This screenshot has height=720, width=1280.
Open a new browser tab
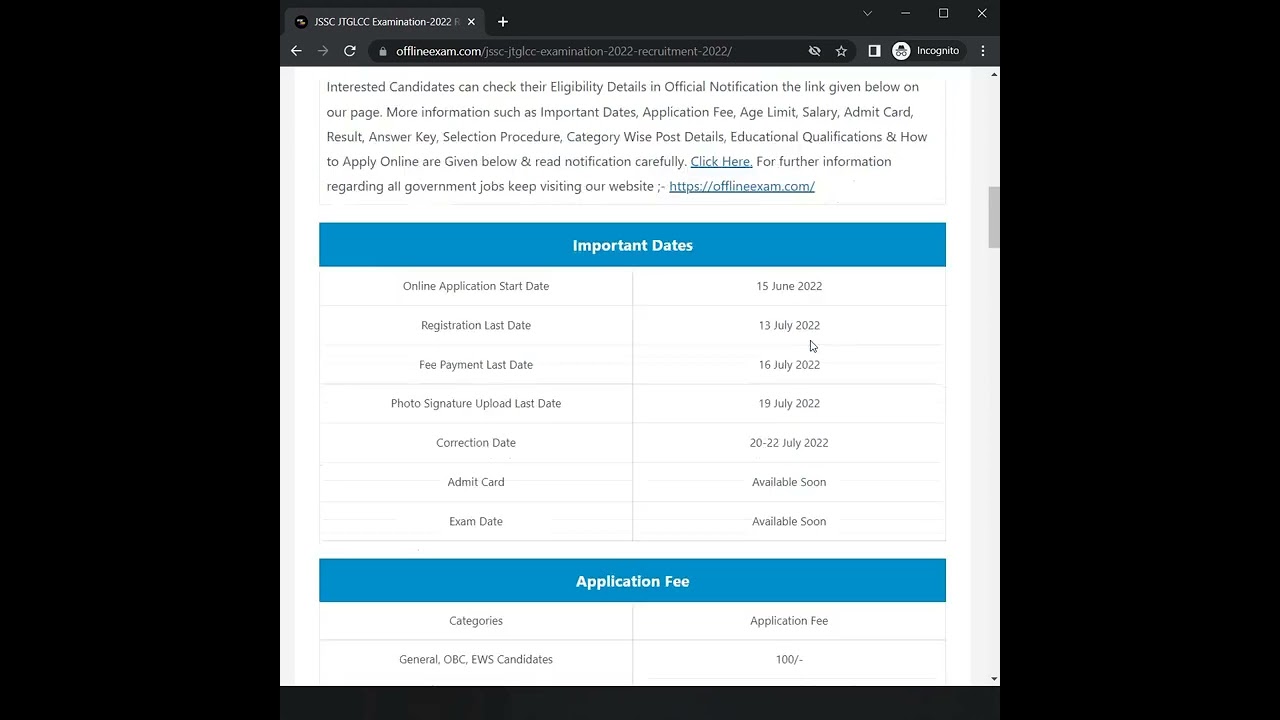[x=502, y=22]
